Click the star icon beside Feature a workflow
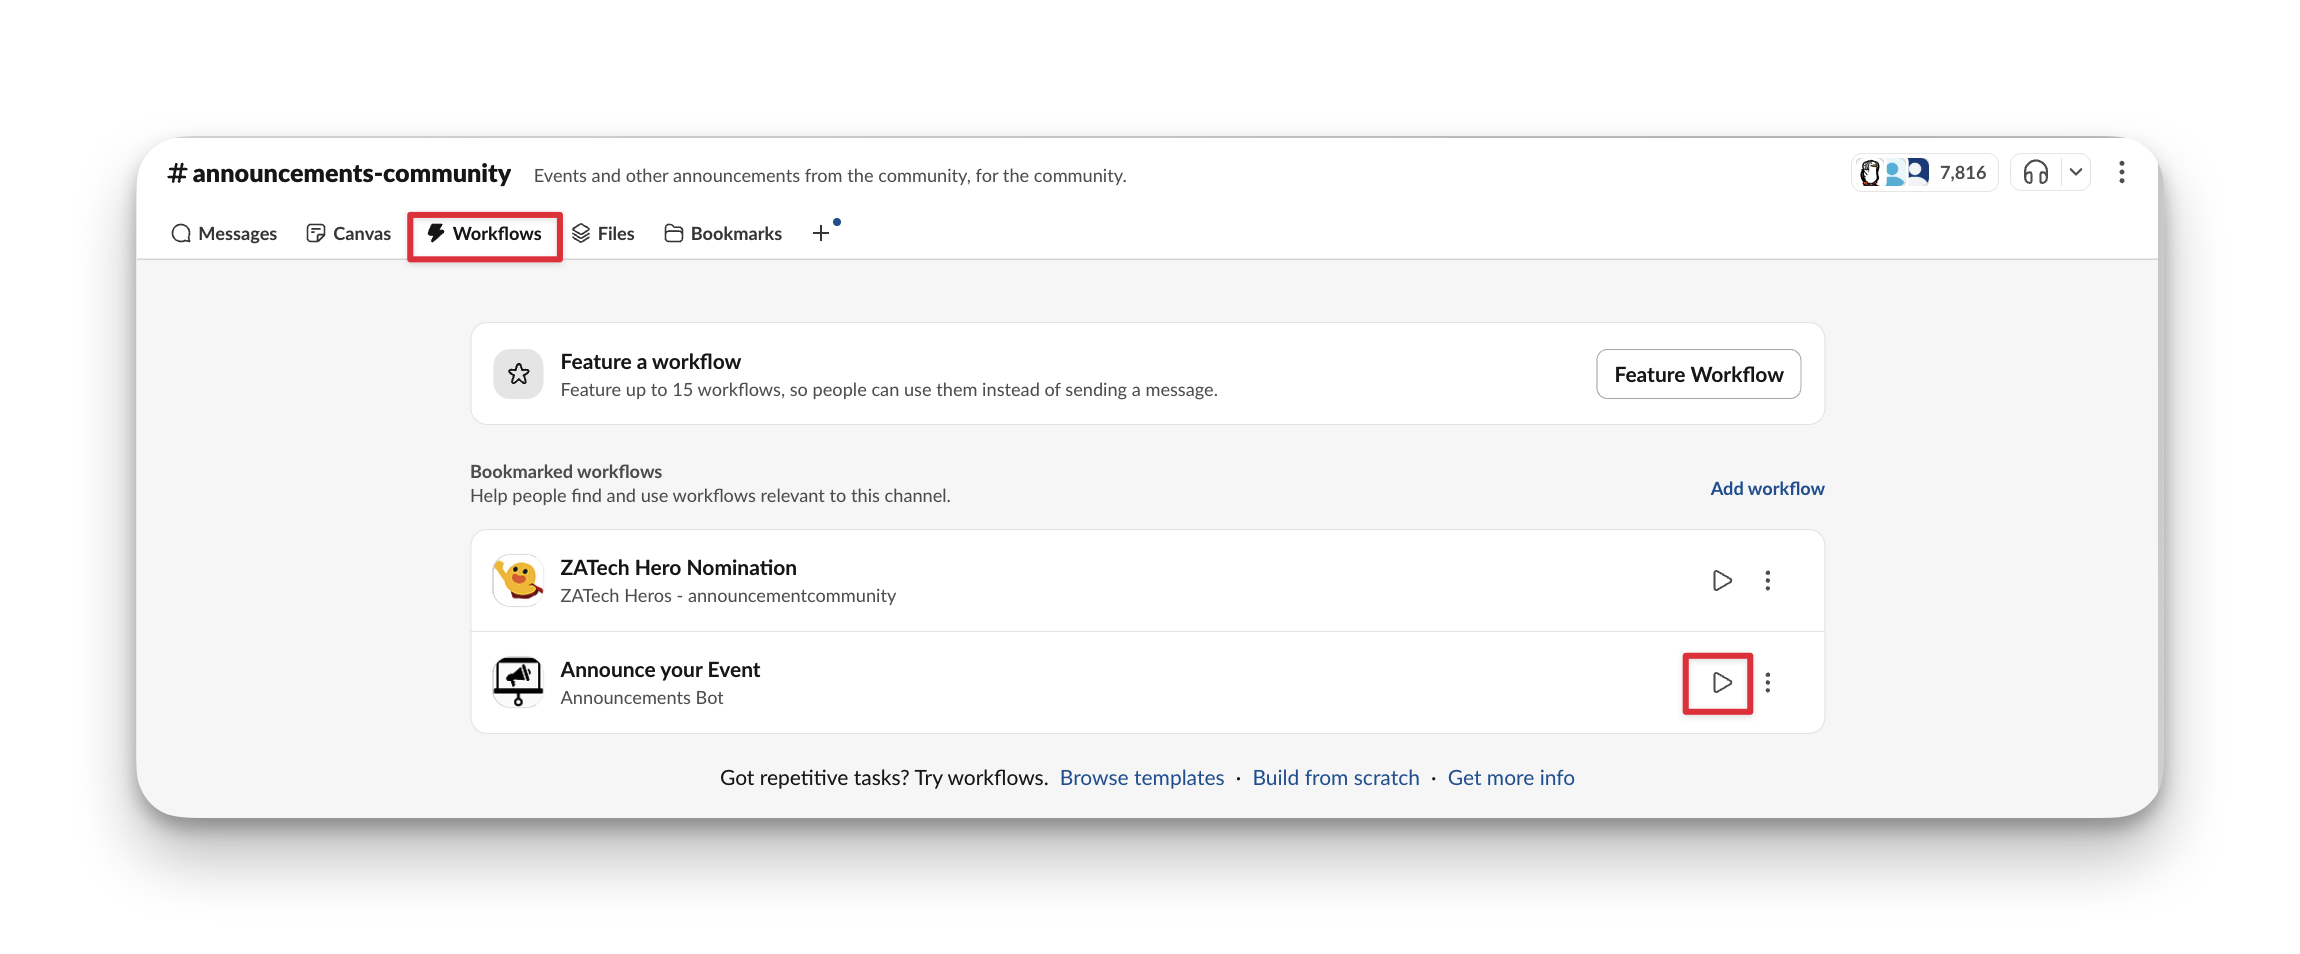Viewport: 2300px width, 954px height. [518, 373]
